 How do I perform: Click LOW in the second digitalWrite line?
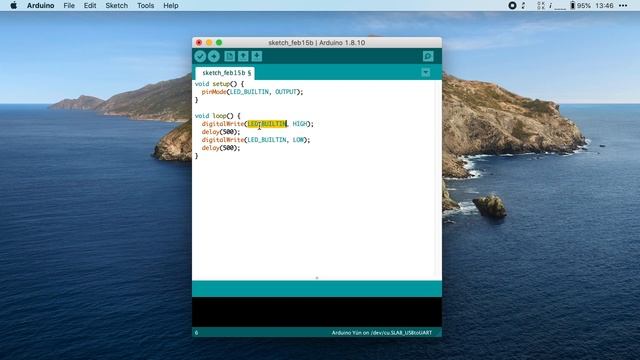298,140
